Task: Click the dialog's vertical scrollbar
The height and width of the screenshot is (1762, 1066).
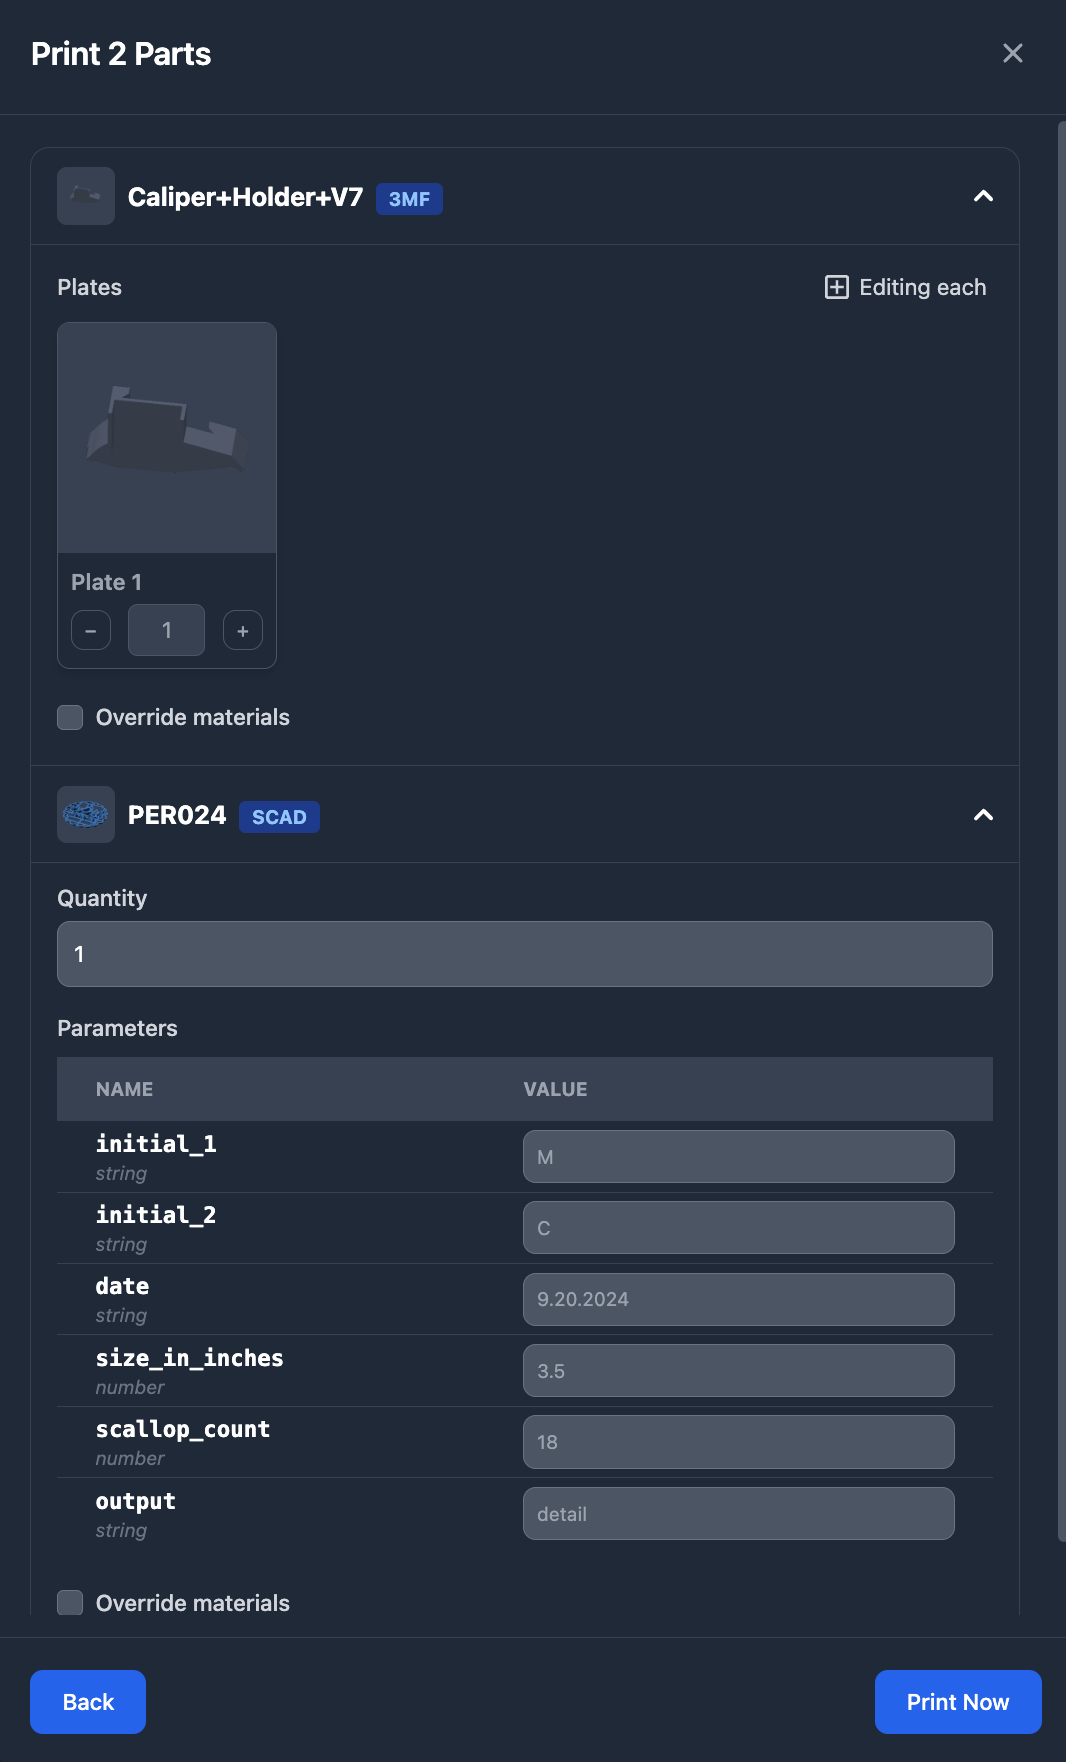Action: 1061,830
